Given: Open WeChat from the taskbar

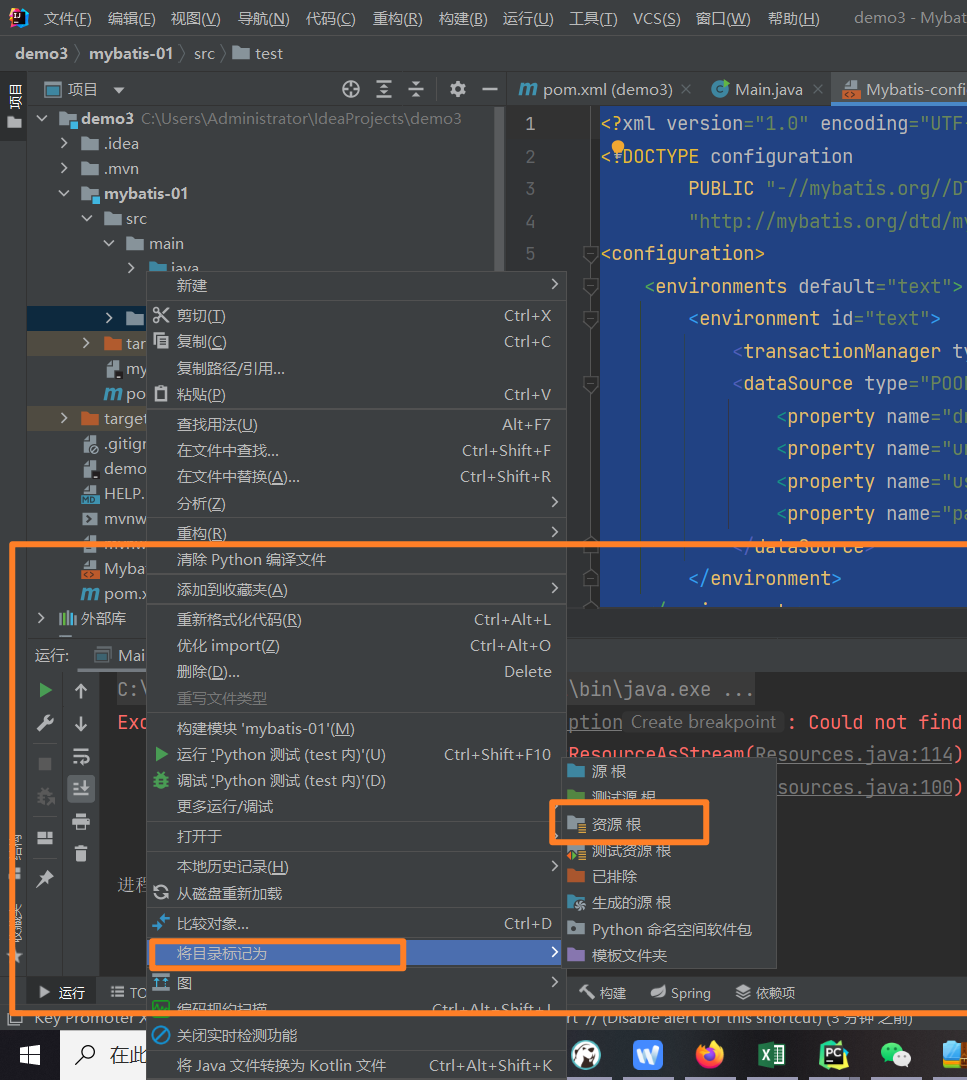Looking at the screenshot, I should (x=895, y=1055).
